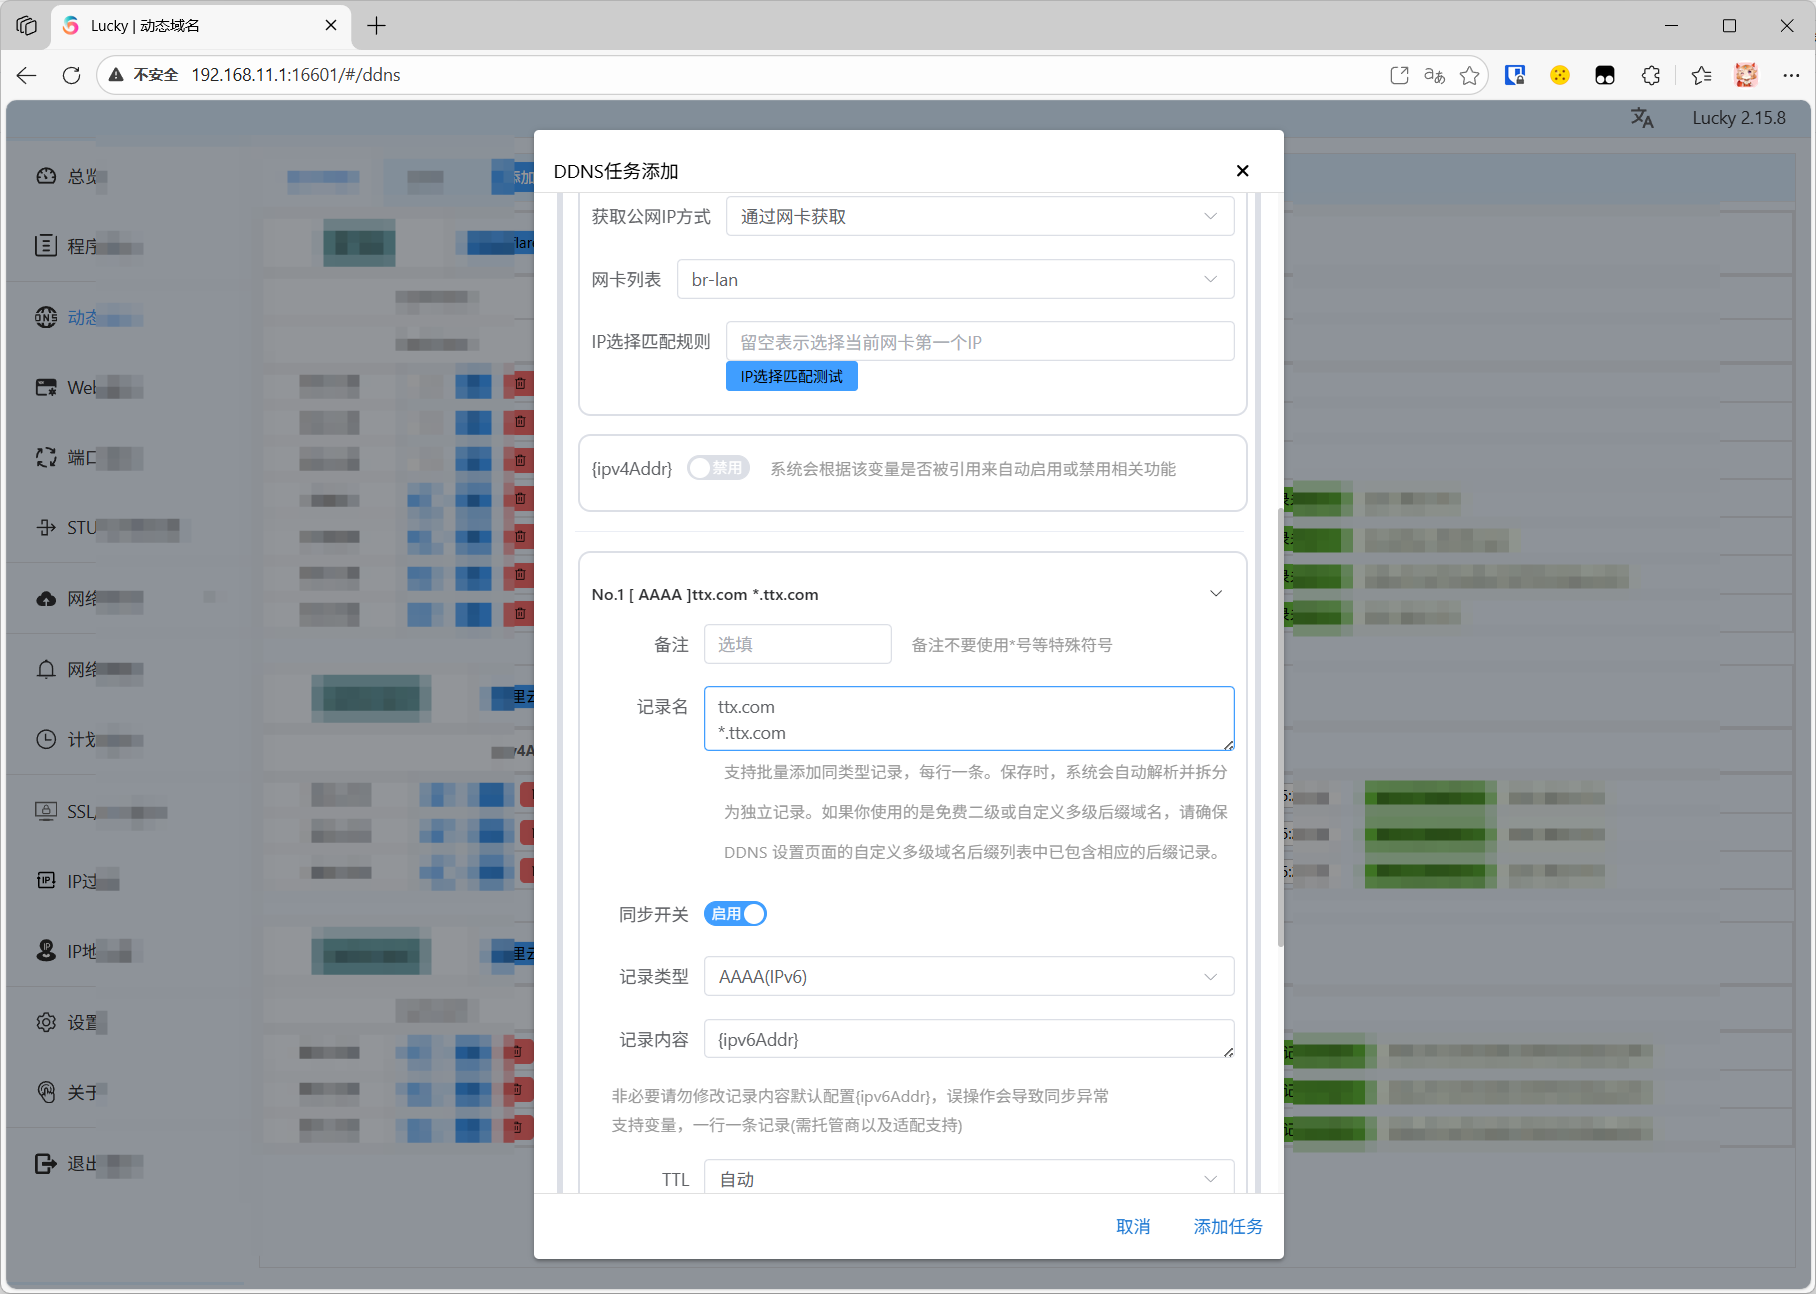Viewport: 1816px width, 1294px height.
Task: Disable the sync switch toggle
Action: click(x=735, y=914)
